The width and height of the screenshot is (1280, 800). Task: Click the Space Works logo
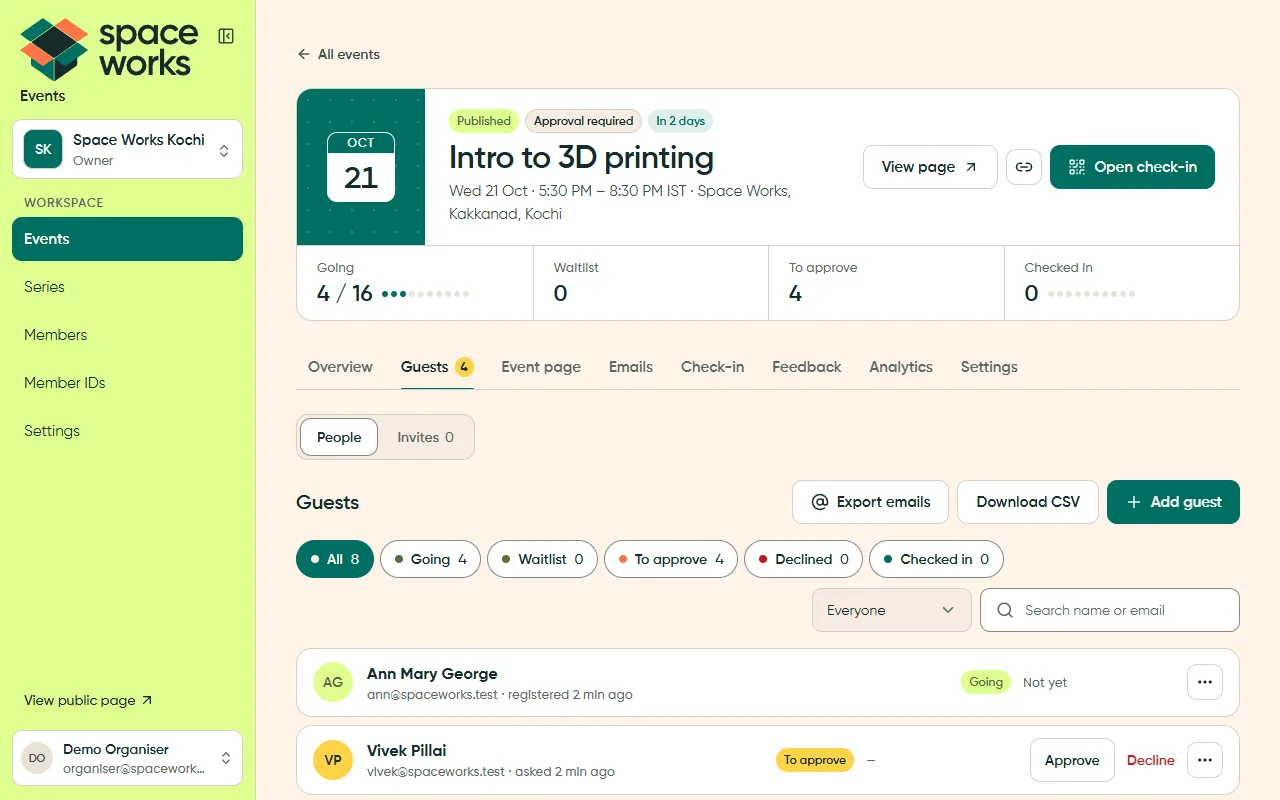click(109, 49)
